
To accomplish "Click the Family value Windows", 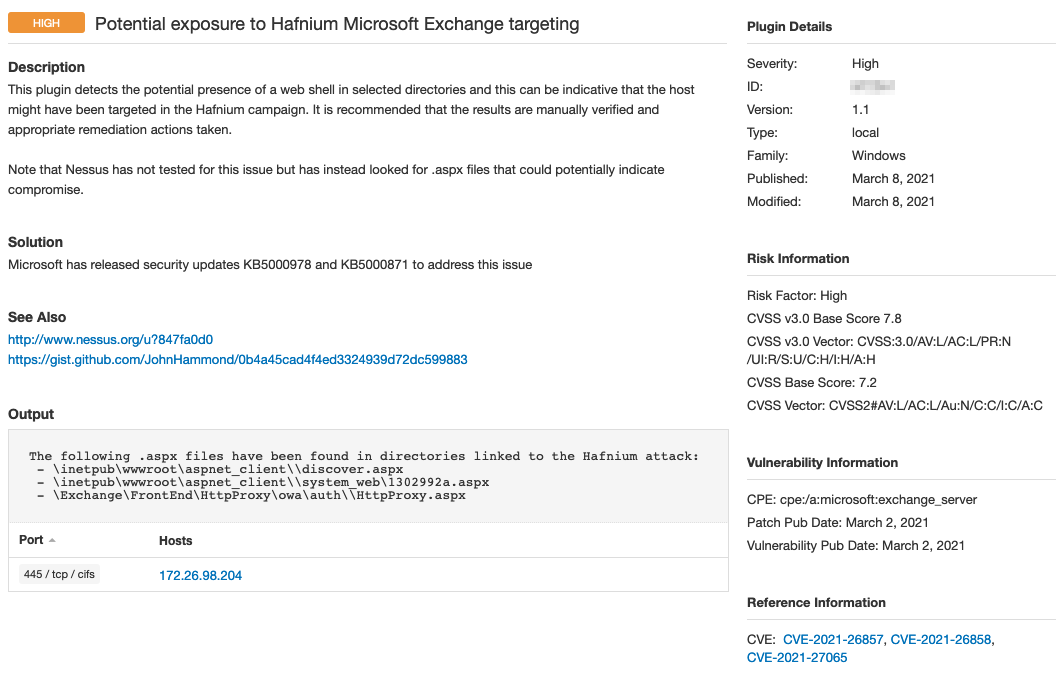I will pos(879,156).
